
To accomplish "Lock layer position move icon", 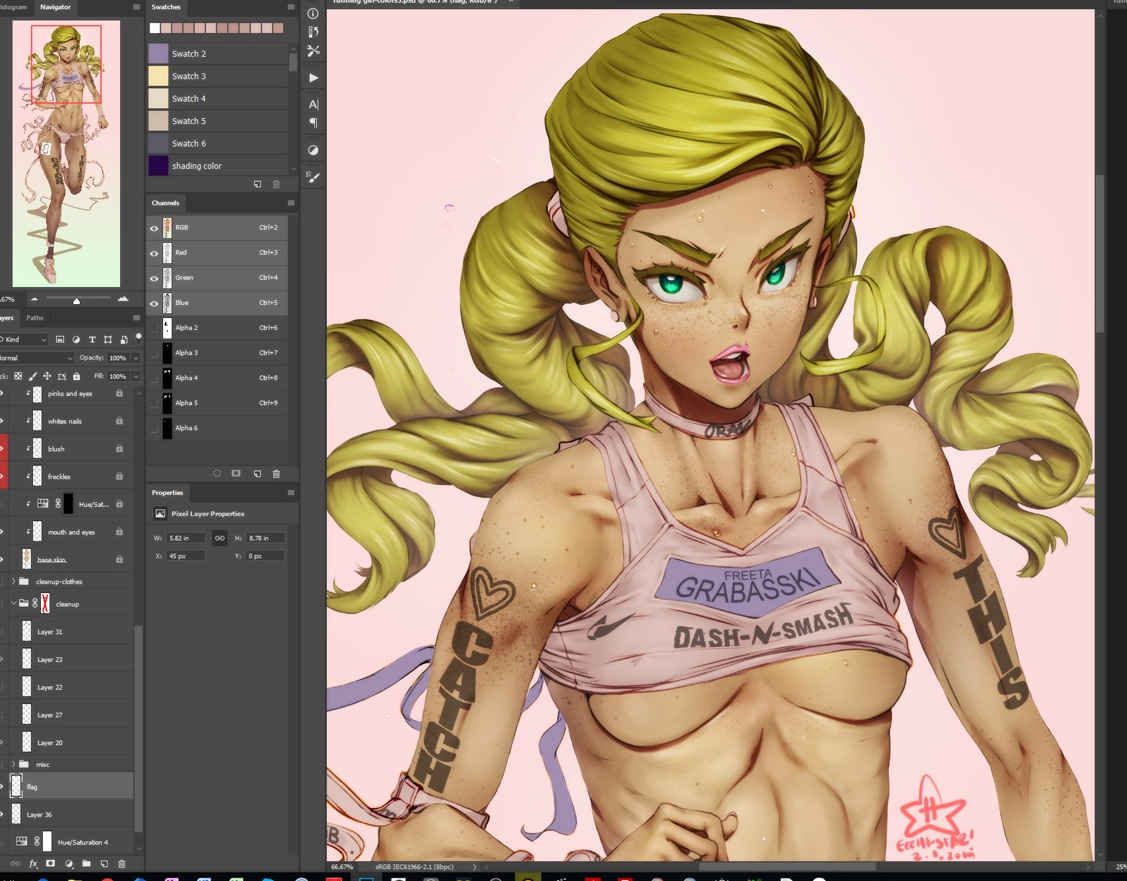I will (47, 376).
